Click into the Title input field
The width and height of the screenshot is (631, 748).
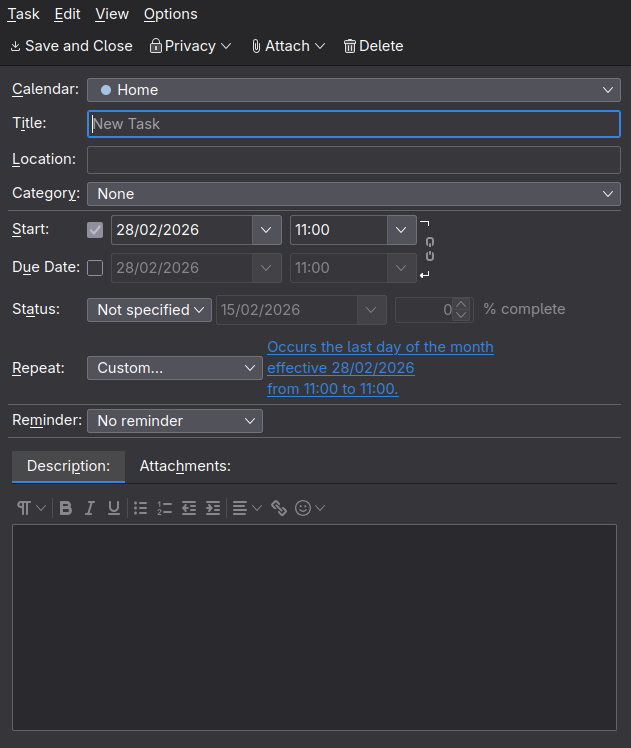[x=353, y=124]
